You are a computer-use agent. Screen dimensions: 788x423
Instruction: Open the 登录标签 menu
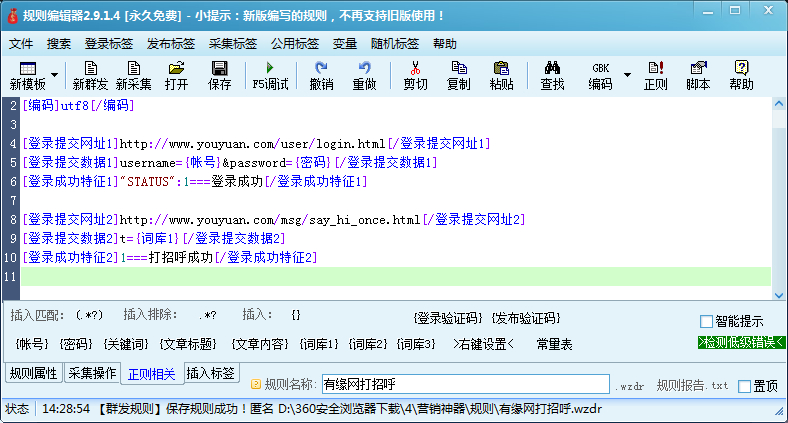tap(109, 44)
